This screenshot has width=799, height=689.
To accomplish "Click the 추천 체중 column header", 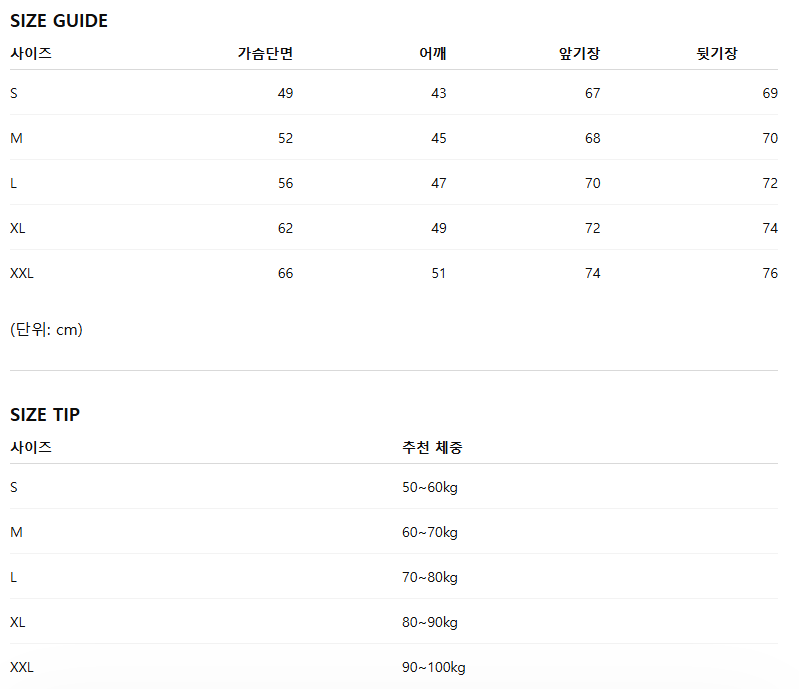I will click(432, 447).
